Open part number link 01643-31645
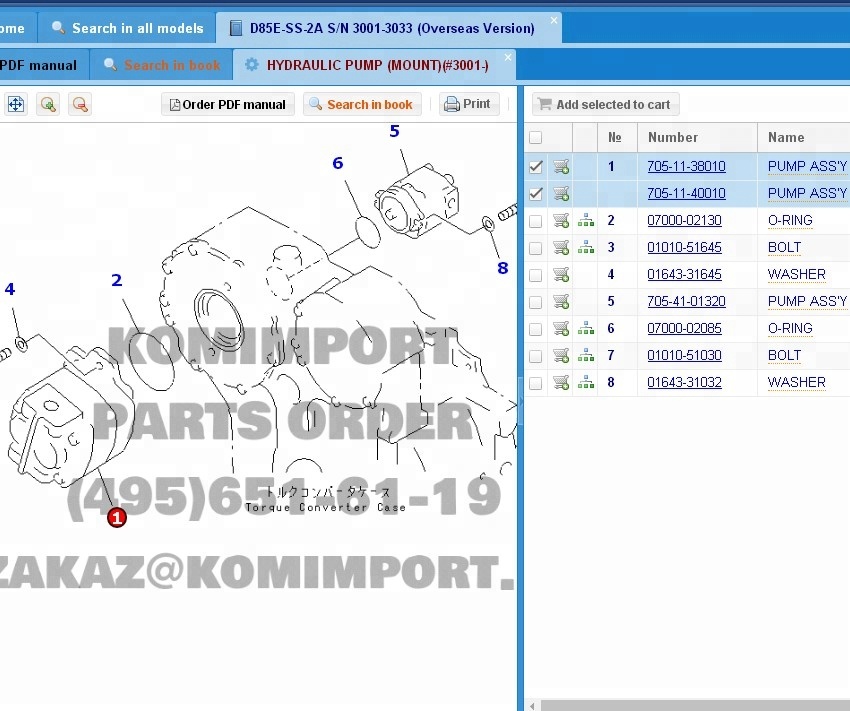 (684, 275)
